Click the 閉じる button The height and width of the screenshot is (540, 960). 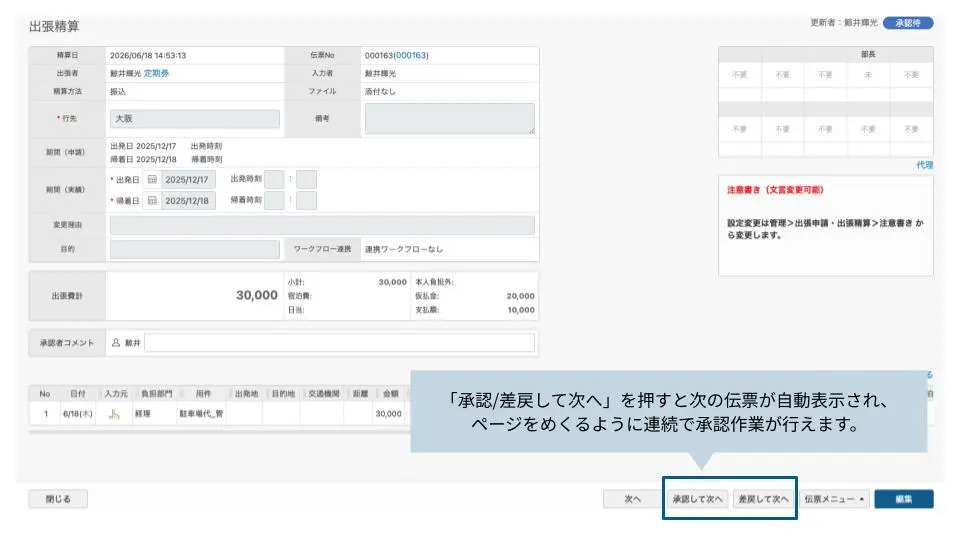pos(58,499)
